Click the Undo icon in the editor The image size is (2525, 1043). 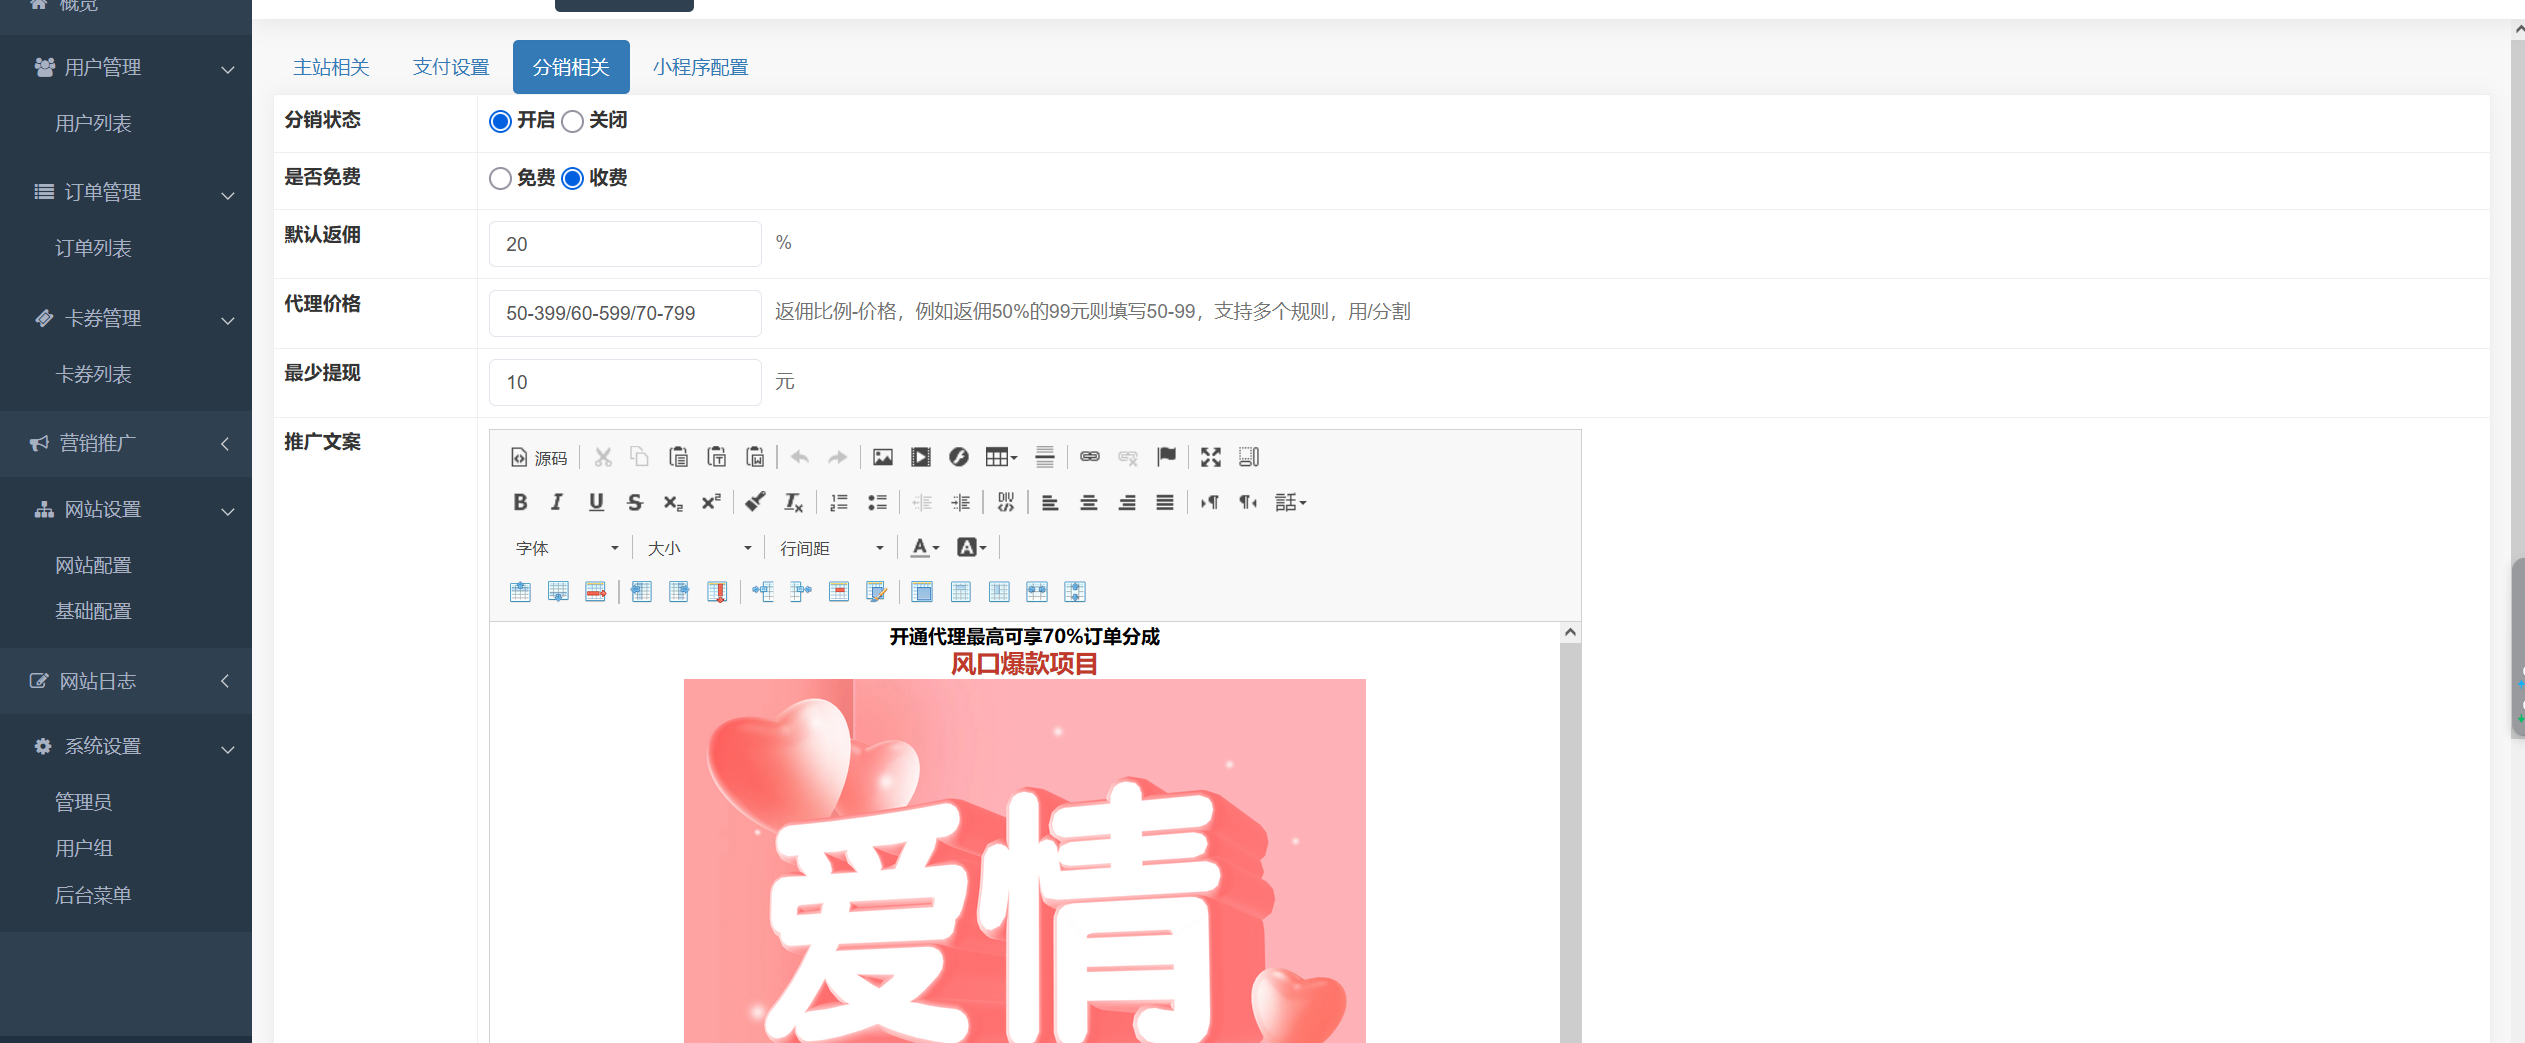pyautogui.click(x=799, y=457)
